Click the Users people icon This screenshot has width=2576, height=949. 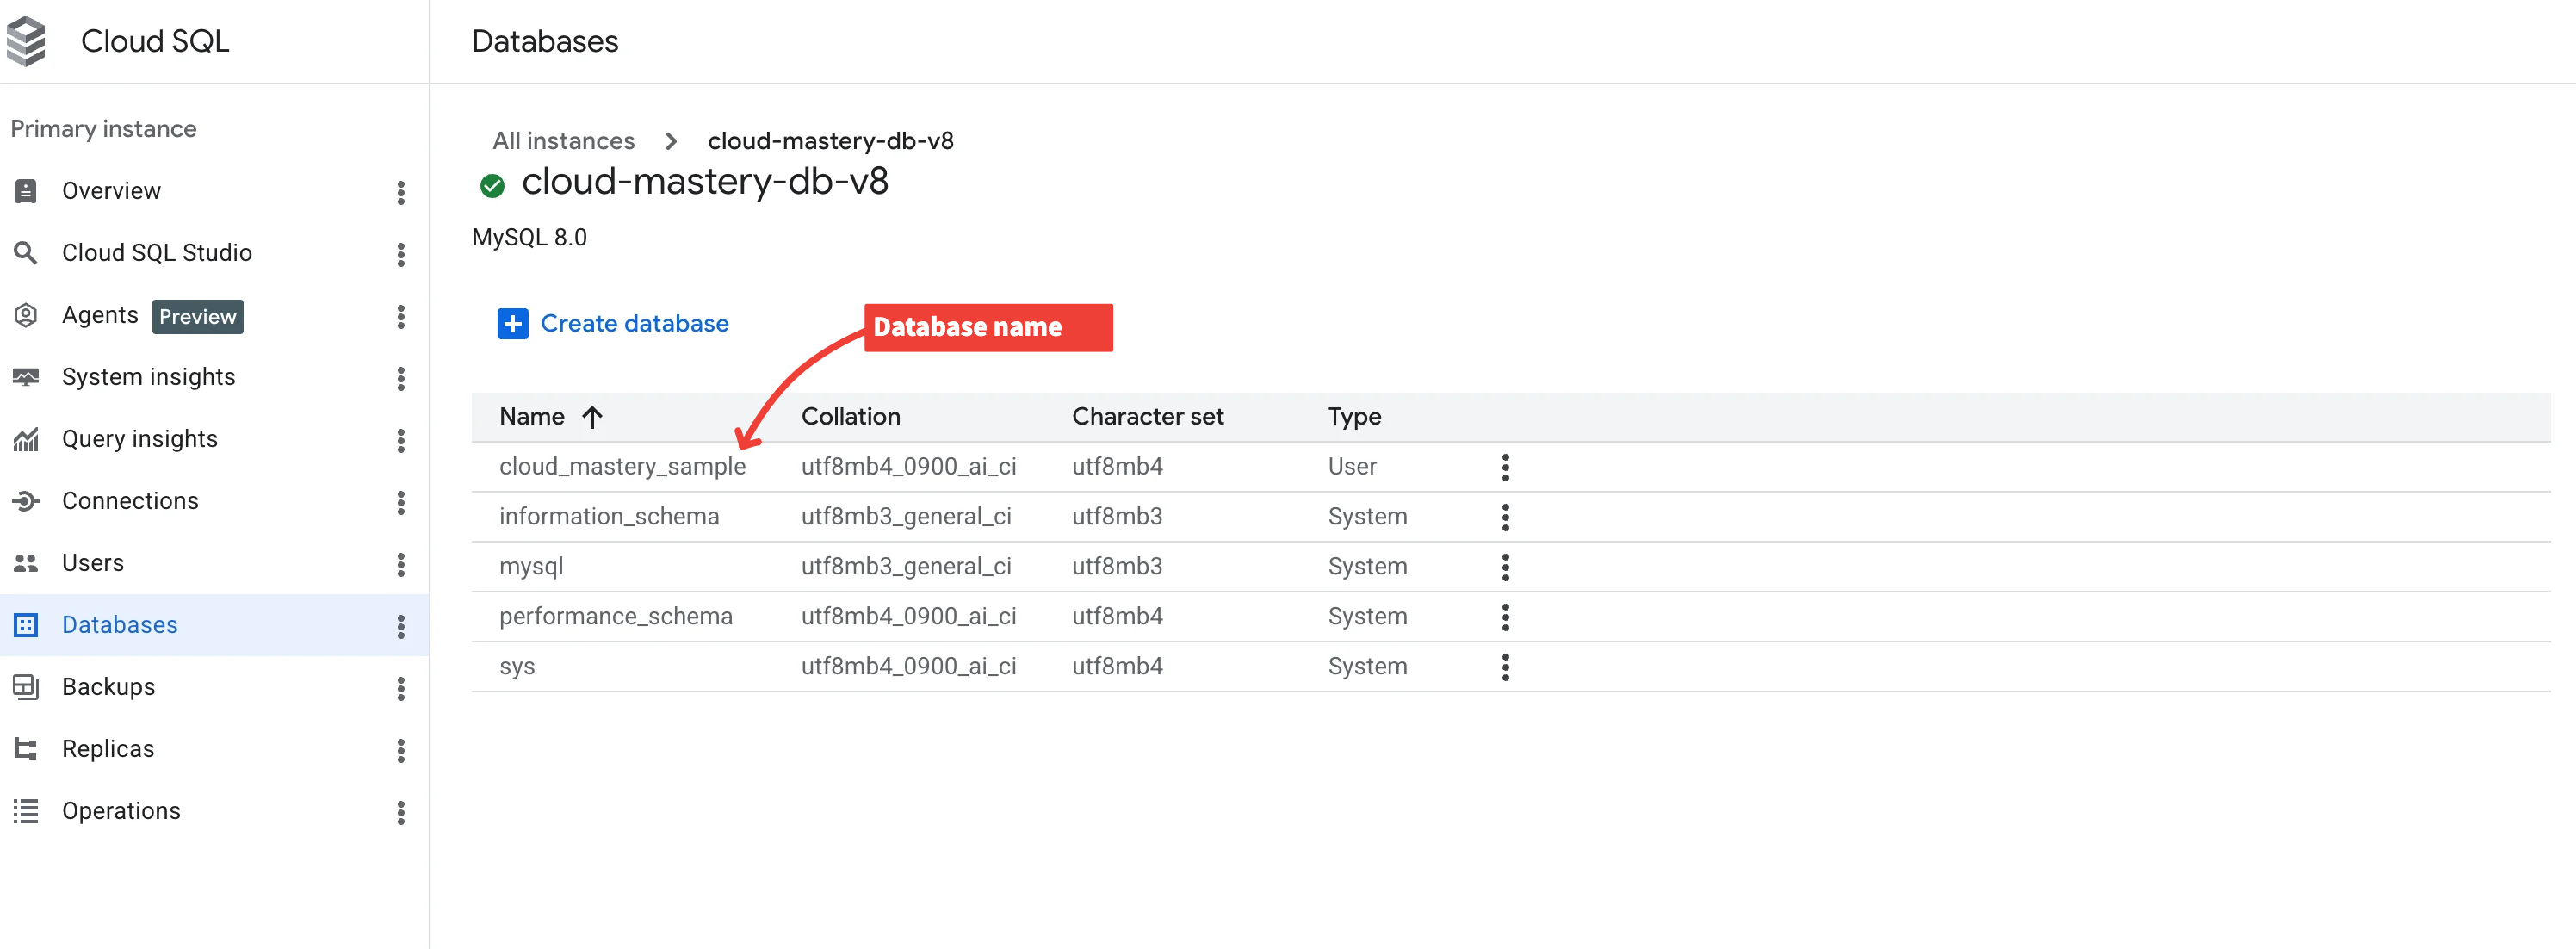pos(26,563)
